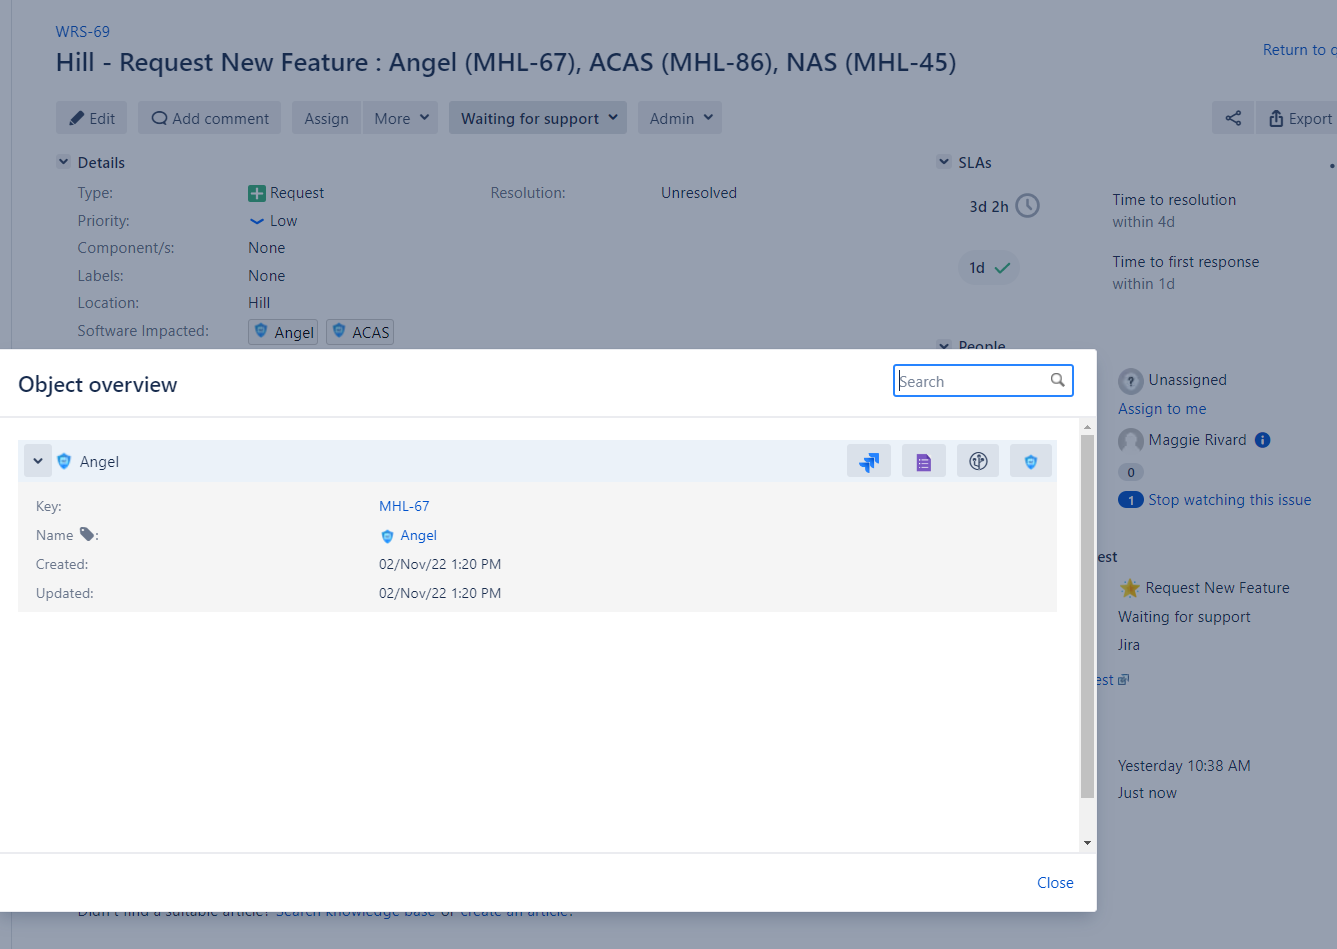Viewport: 1337px width, 949px height.
Task: Stop watching this issue
Action: click(1229, 499)
